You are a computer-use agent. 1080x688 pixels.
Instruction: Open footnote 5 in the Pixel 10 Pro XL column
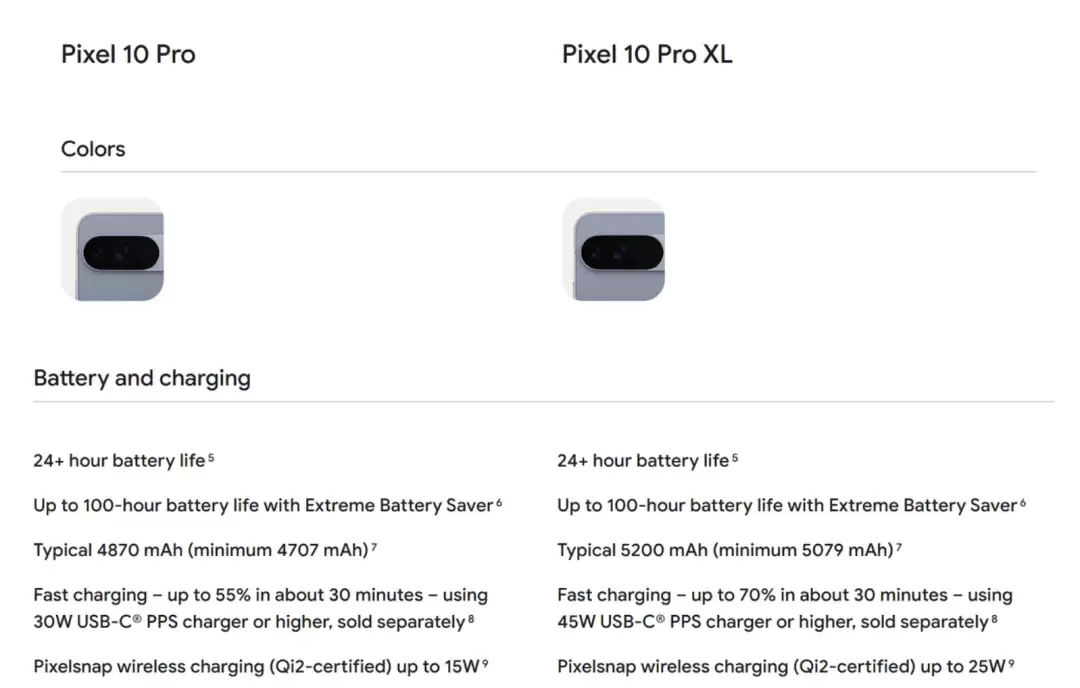coord(735,458)
